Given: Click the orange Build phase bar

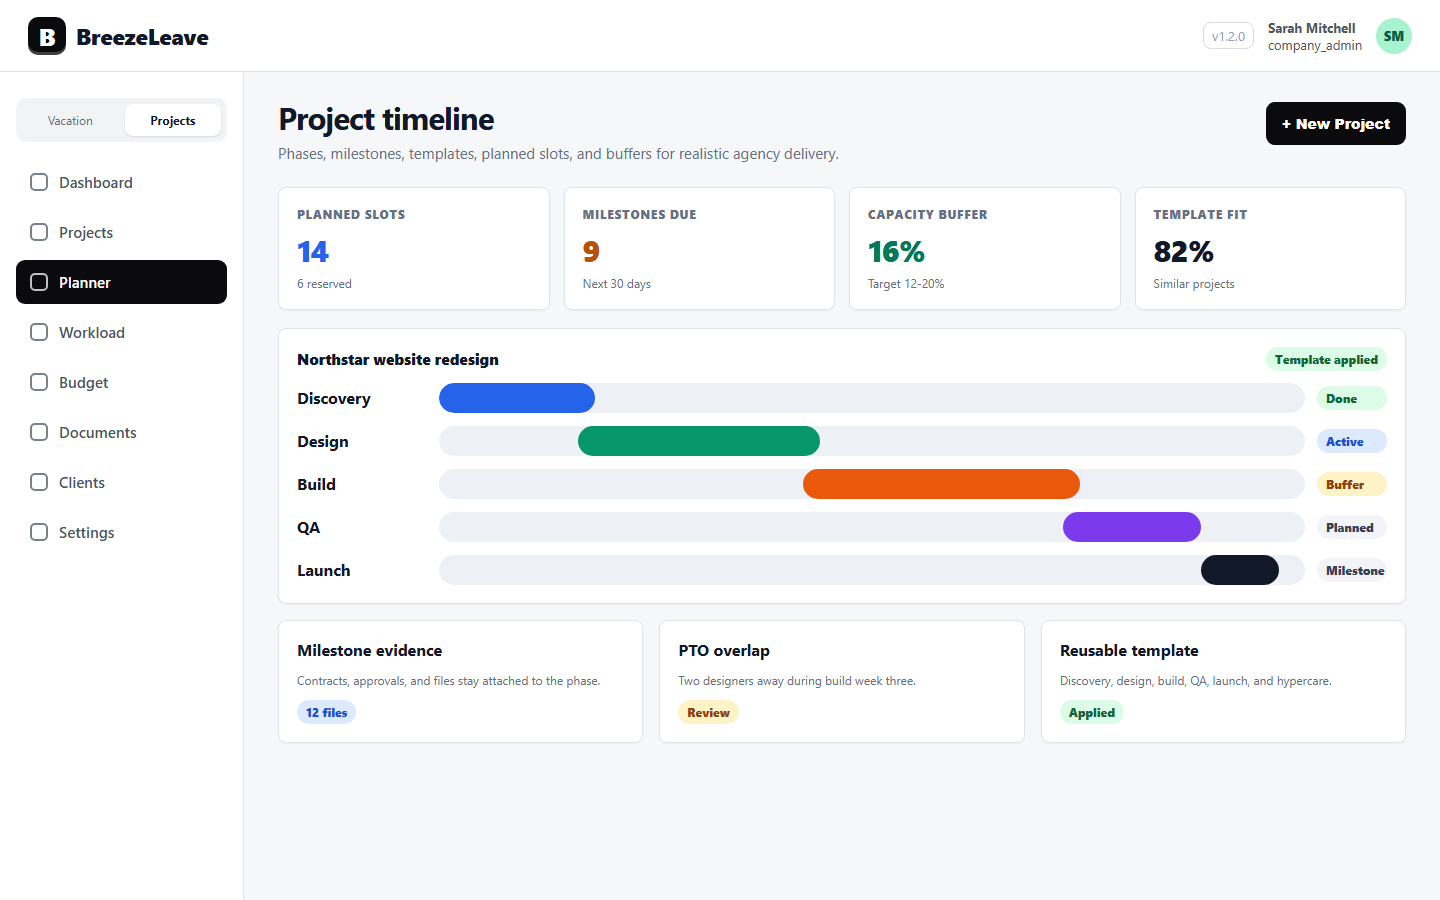Looking at the screenshot, I should pyautogui.click(x=941, y=484).
